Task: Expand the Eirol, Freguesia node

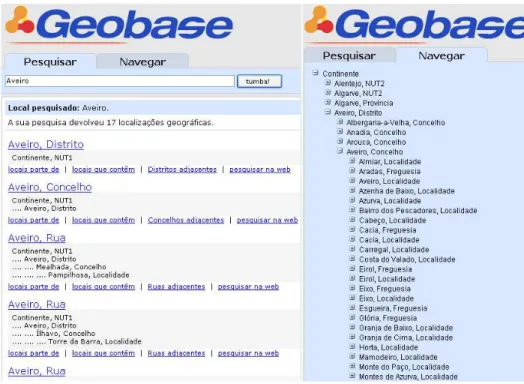Action: (352, 268)
